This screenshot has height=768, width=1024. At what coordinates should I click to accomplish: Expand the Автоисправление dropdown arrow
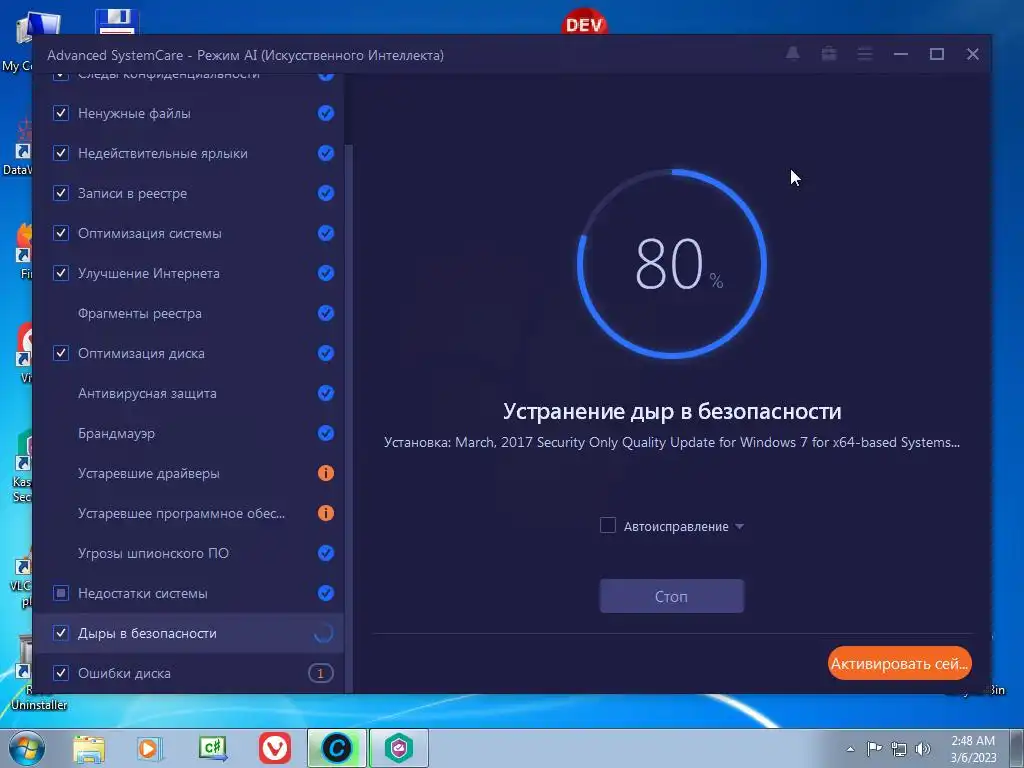click(739, 526)
